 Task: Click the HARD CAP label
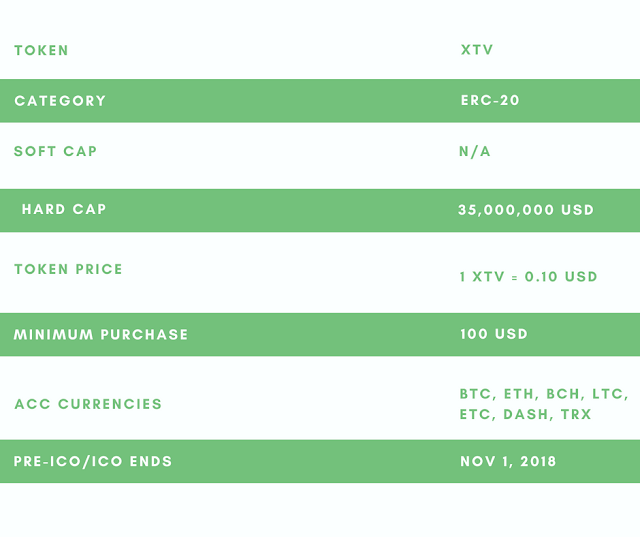[64, 209]
